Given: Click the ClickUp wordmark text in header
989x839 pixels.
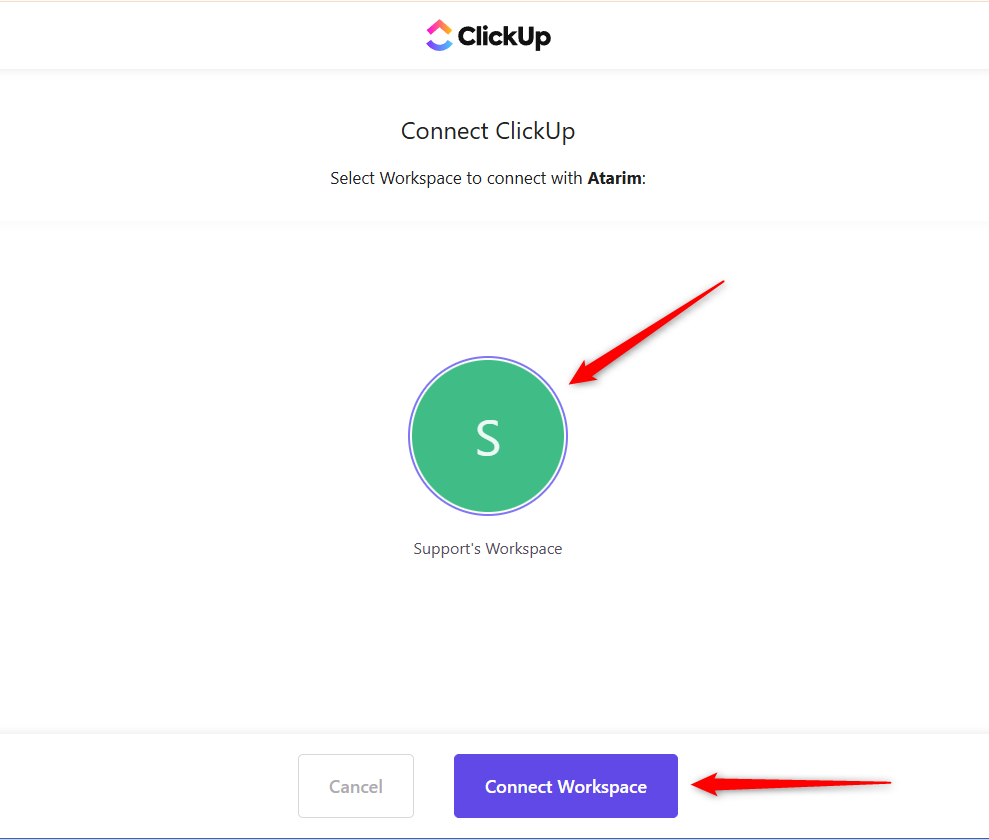Looking at the screenshot, I should click(504, 37).
